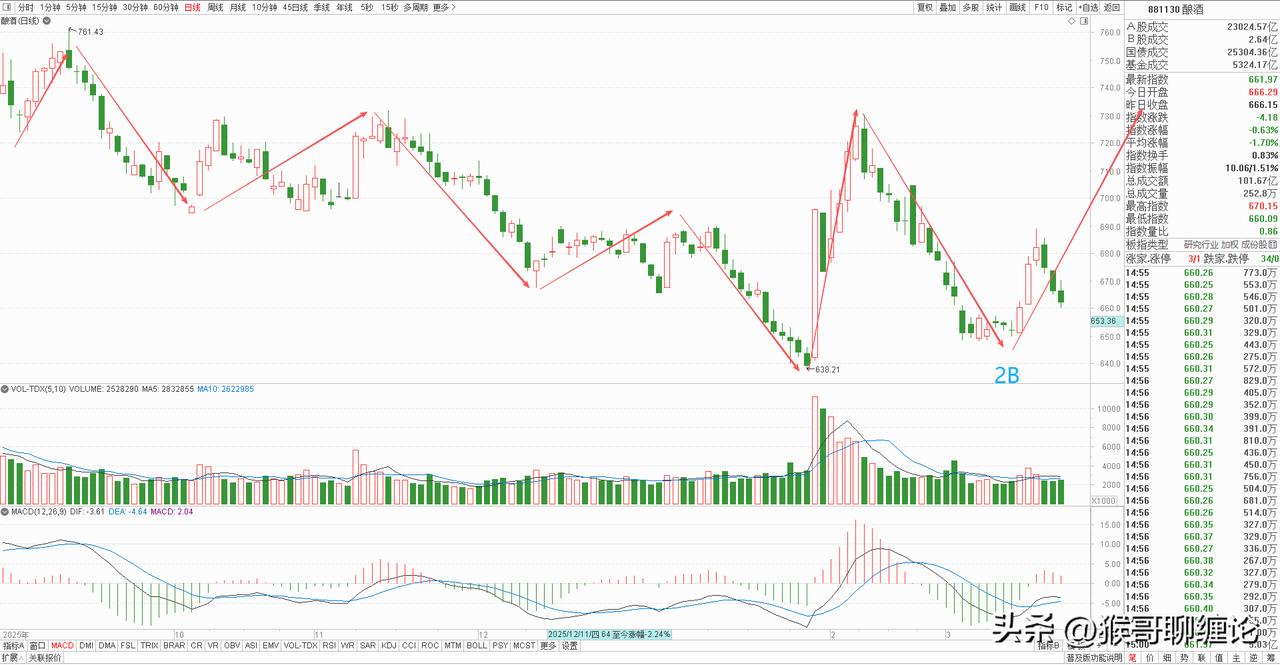Select the TRIX indicator tab
The width and height of the screenshot is (1280, 665).
pos(149,645)
